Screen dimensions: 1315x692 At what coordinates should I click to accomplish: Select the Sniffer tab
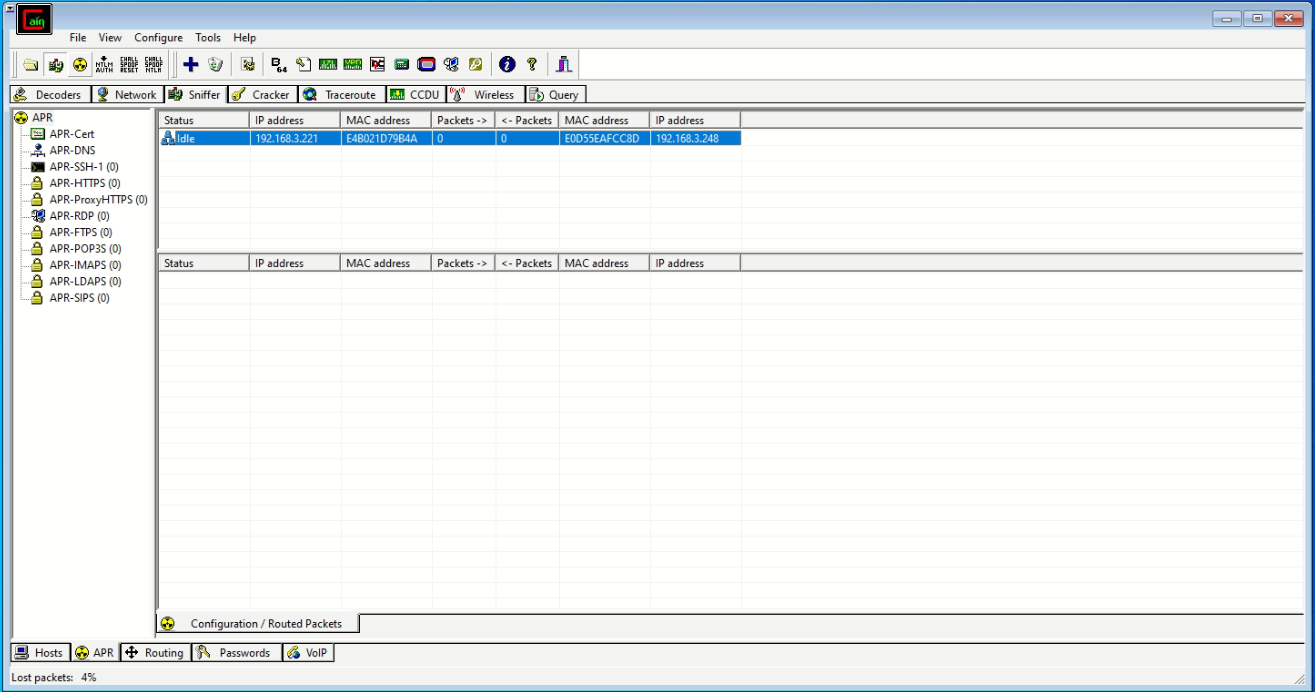coord(194,95)
